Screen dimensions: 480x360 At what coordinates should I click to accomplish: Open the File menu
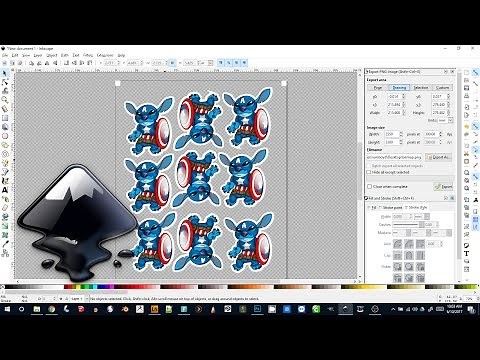[5, 55]
